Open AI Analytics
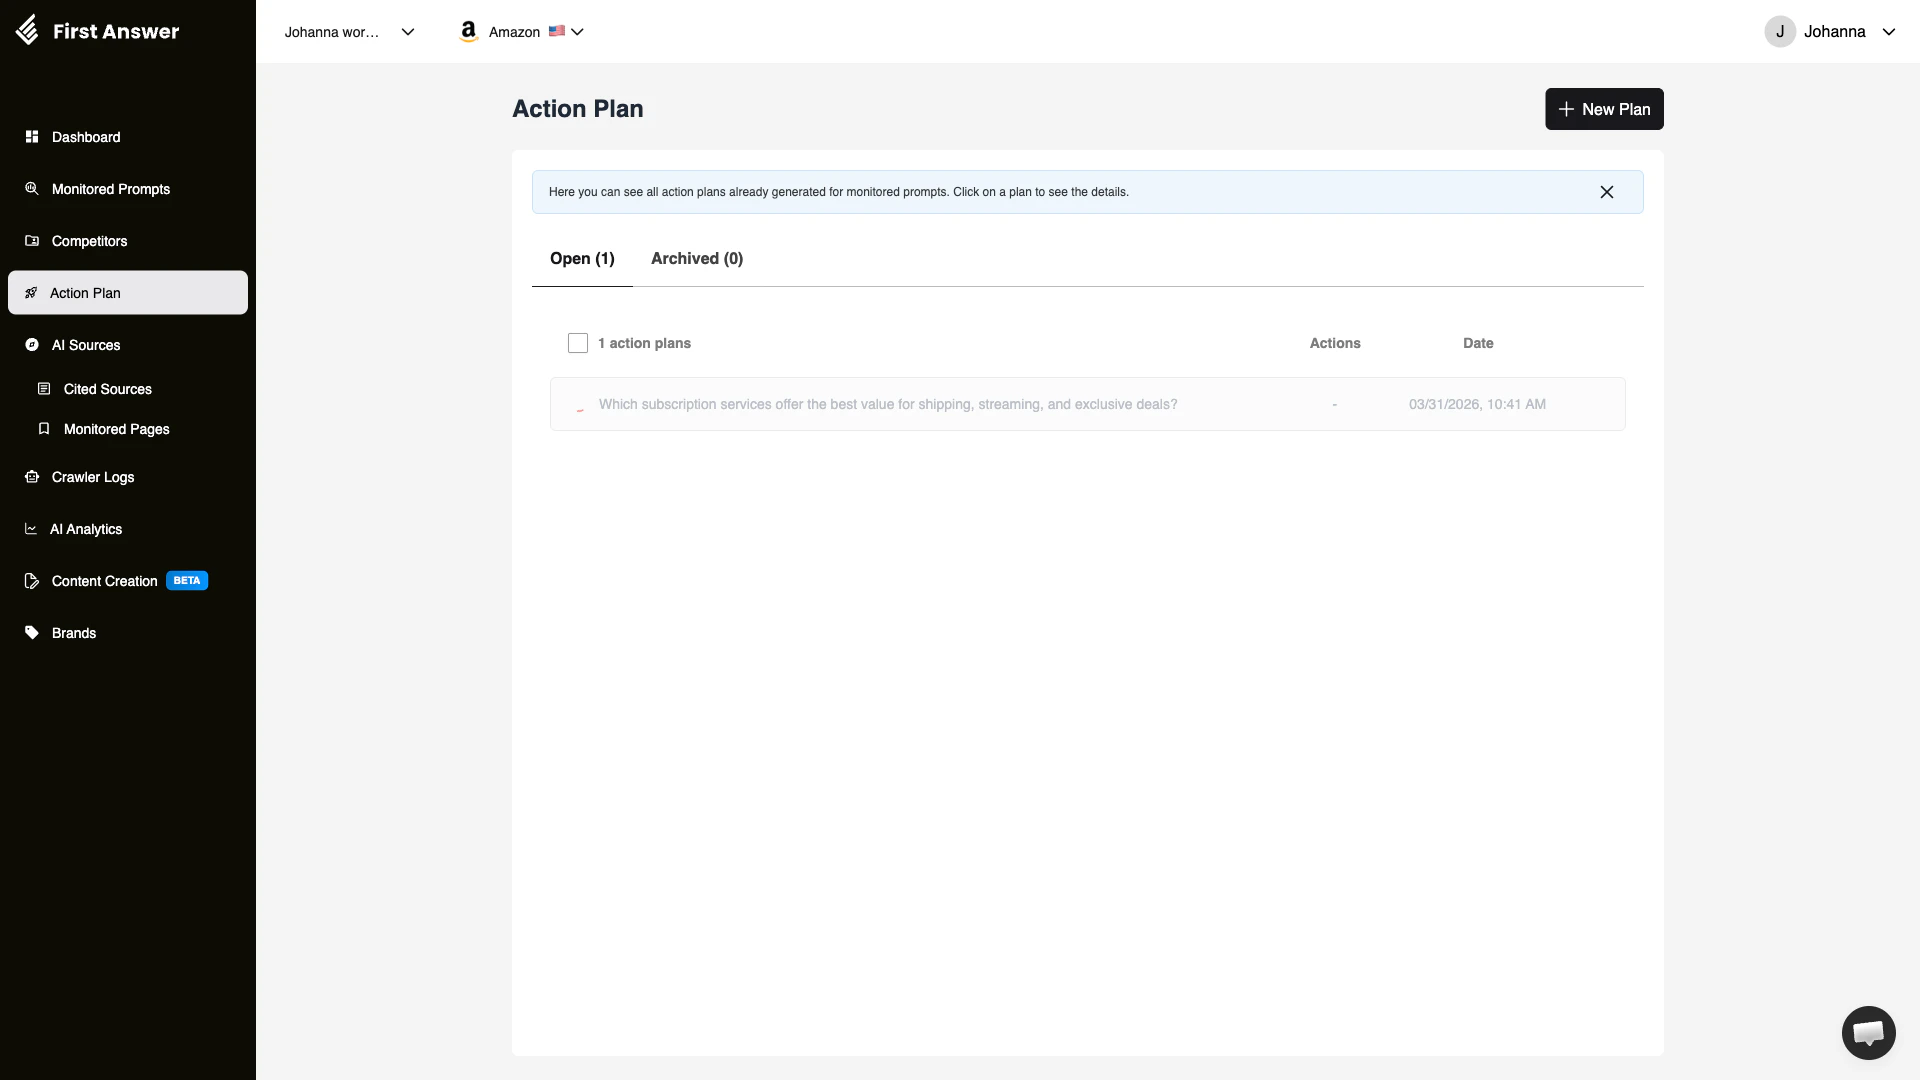The image size is (1920, 1080). click(85, 529)
